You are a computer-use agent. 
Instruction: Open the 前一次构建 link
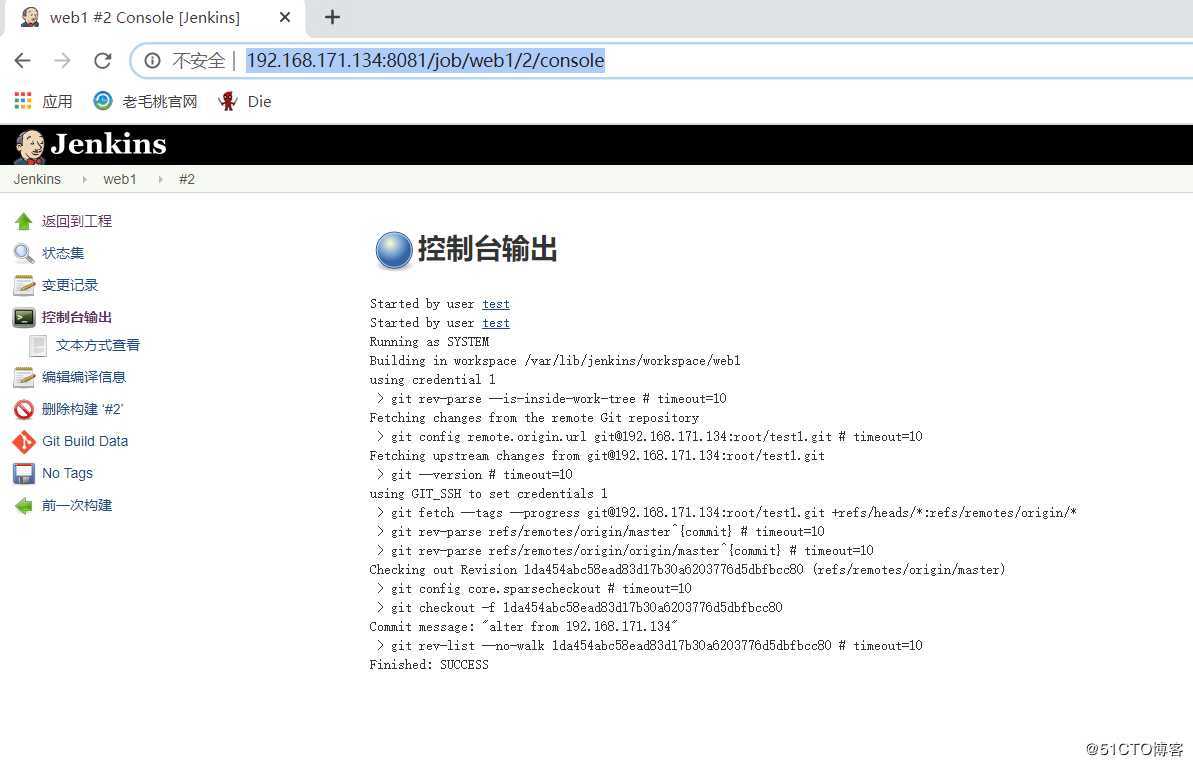76,505
